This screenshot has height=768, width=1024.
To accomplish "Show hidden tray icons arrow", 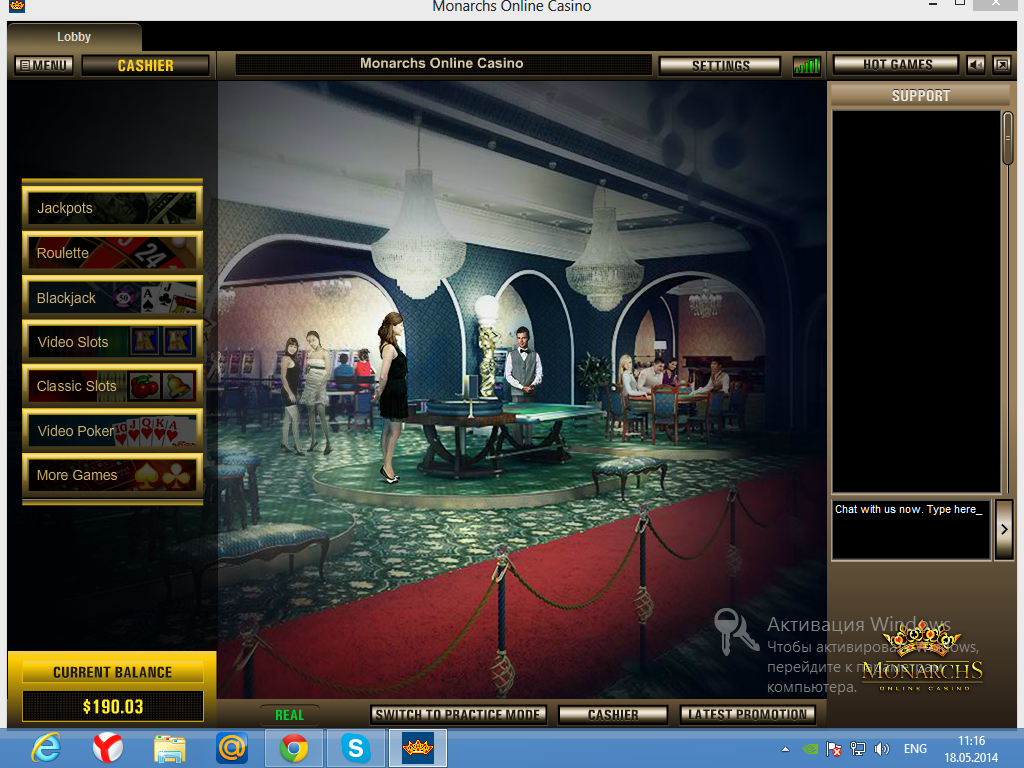I will pos(785,749).
